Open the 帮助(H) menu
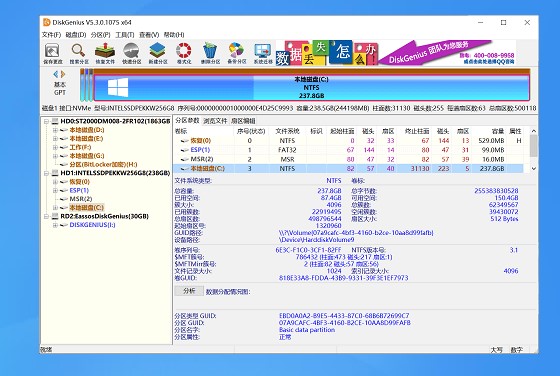The width and height of the screenshot is (560, 376). (x=174, y=35)
